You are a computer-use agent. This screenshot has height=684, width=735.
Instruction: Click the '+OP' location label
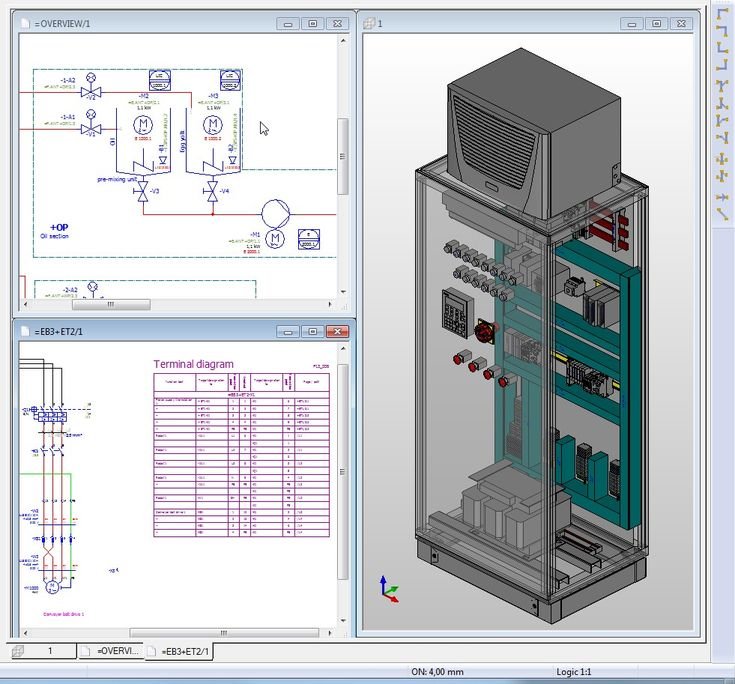coord(59,227)
